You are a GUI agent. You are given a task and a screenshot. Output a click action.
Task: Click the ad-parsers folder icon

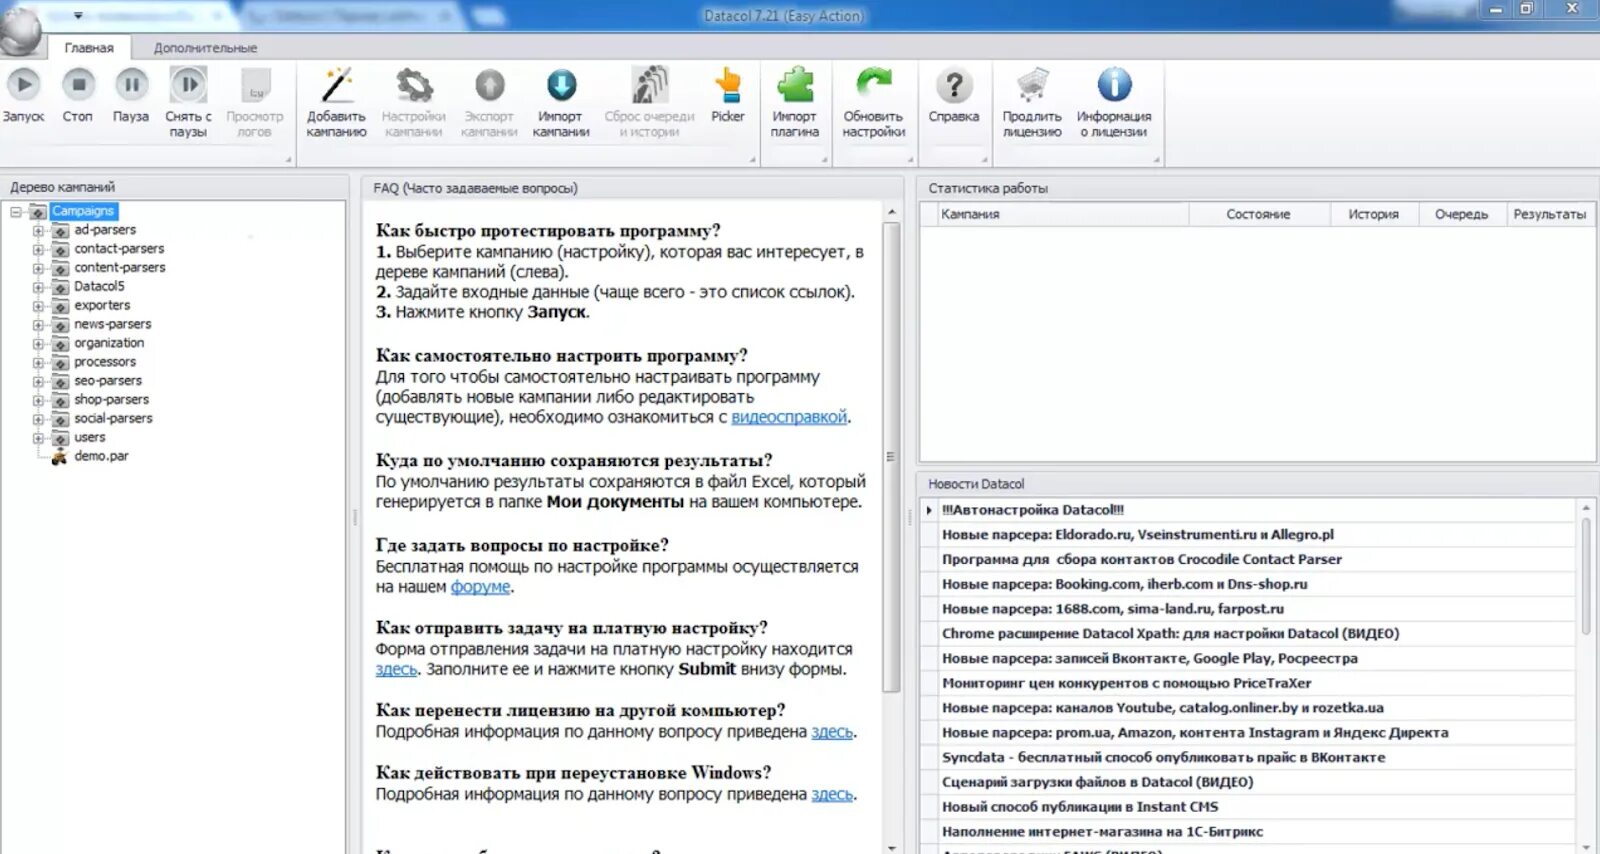pyautogui.click(x=60, y=231)
